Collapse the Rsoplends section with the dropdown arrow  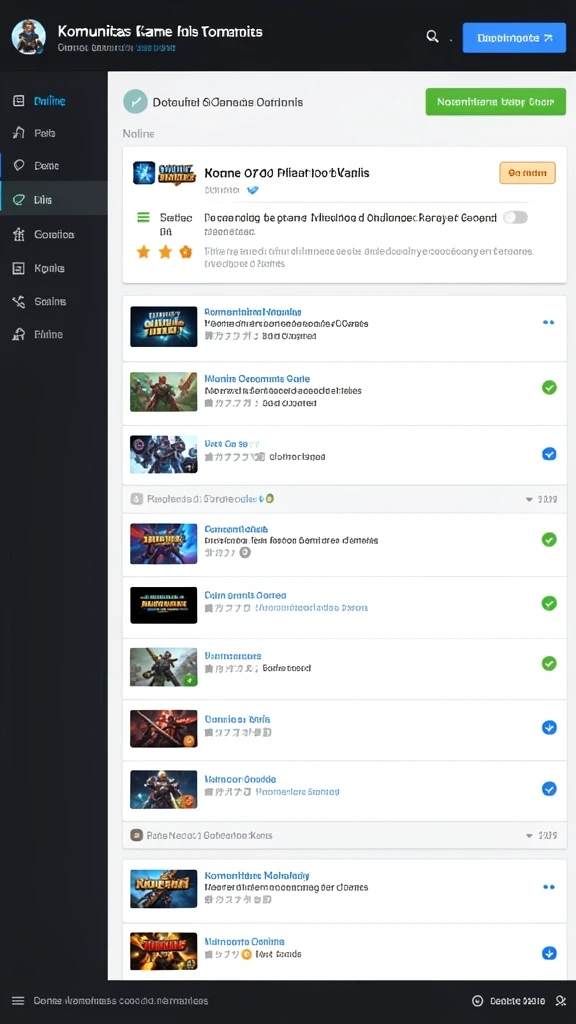[x=529, y=500]
